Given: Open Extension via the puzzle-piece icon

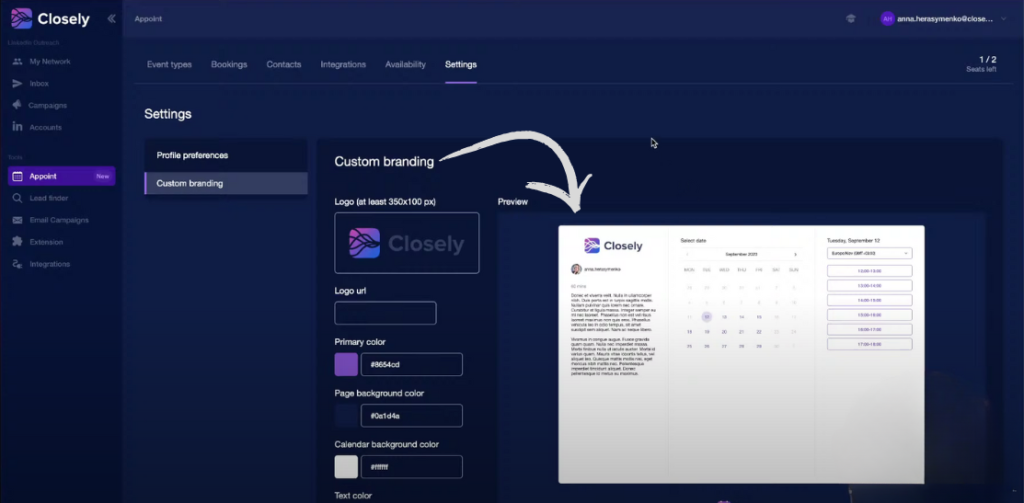Looking at the screenshot, I should (17, 242).
